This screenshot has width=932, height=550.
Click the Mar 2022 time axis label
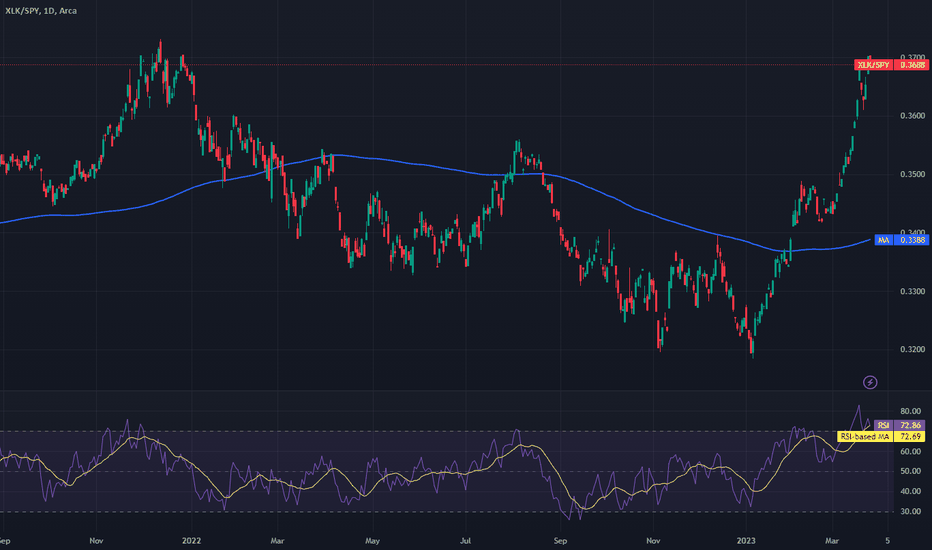(277, 540)
